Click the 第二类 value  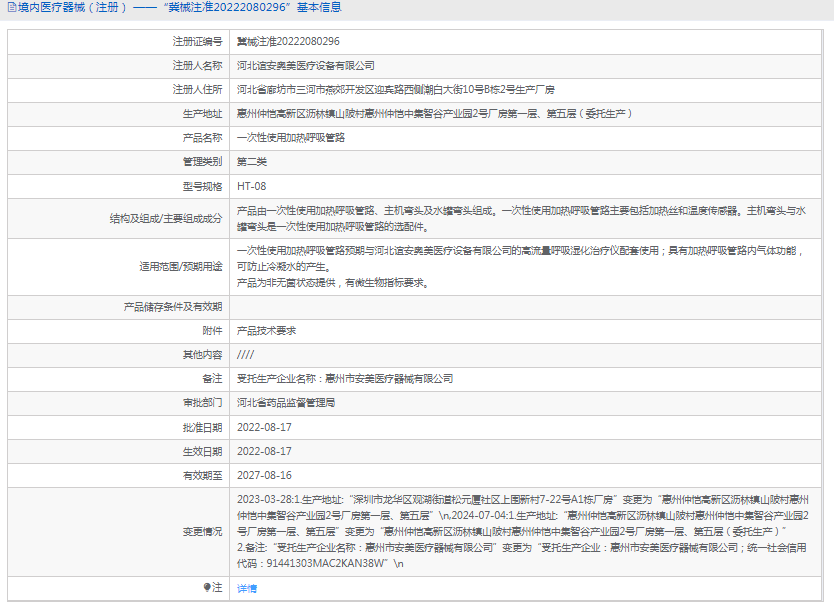click(252, 162)
